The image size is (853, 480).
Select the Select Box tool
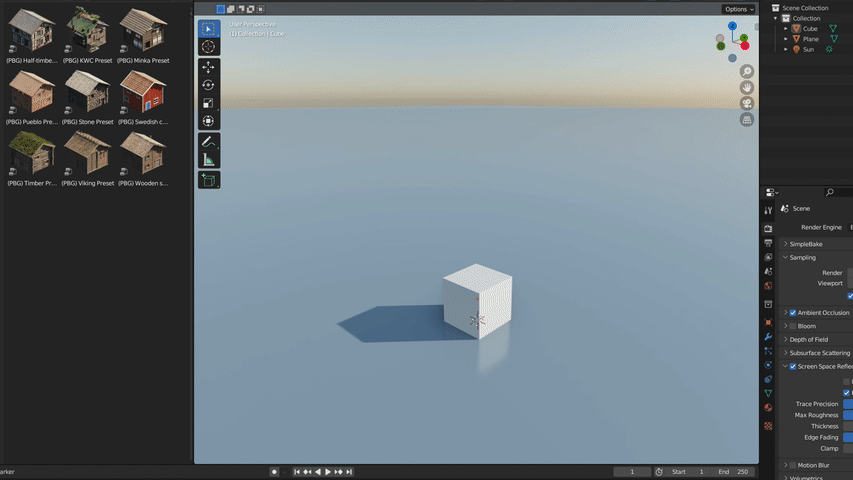[208, 29]
